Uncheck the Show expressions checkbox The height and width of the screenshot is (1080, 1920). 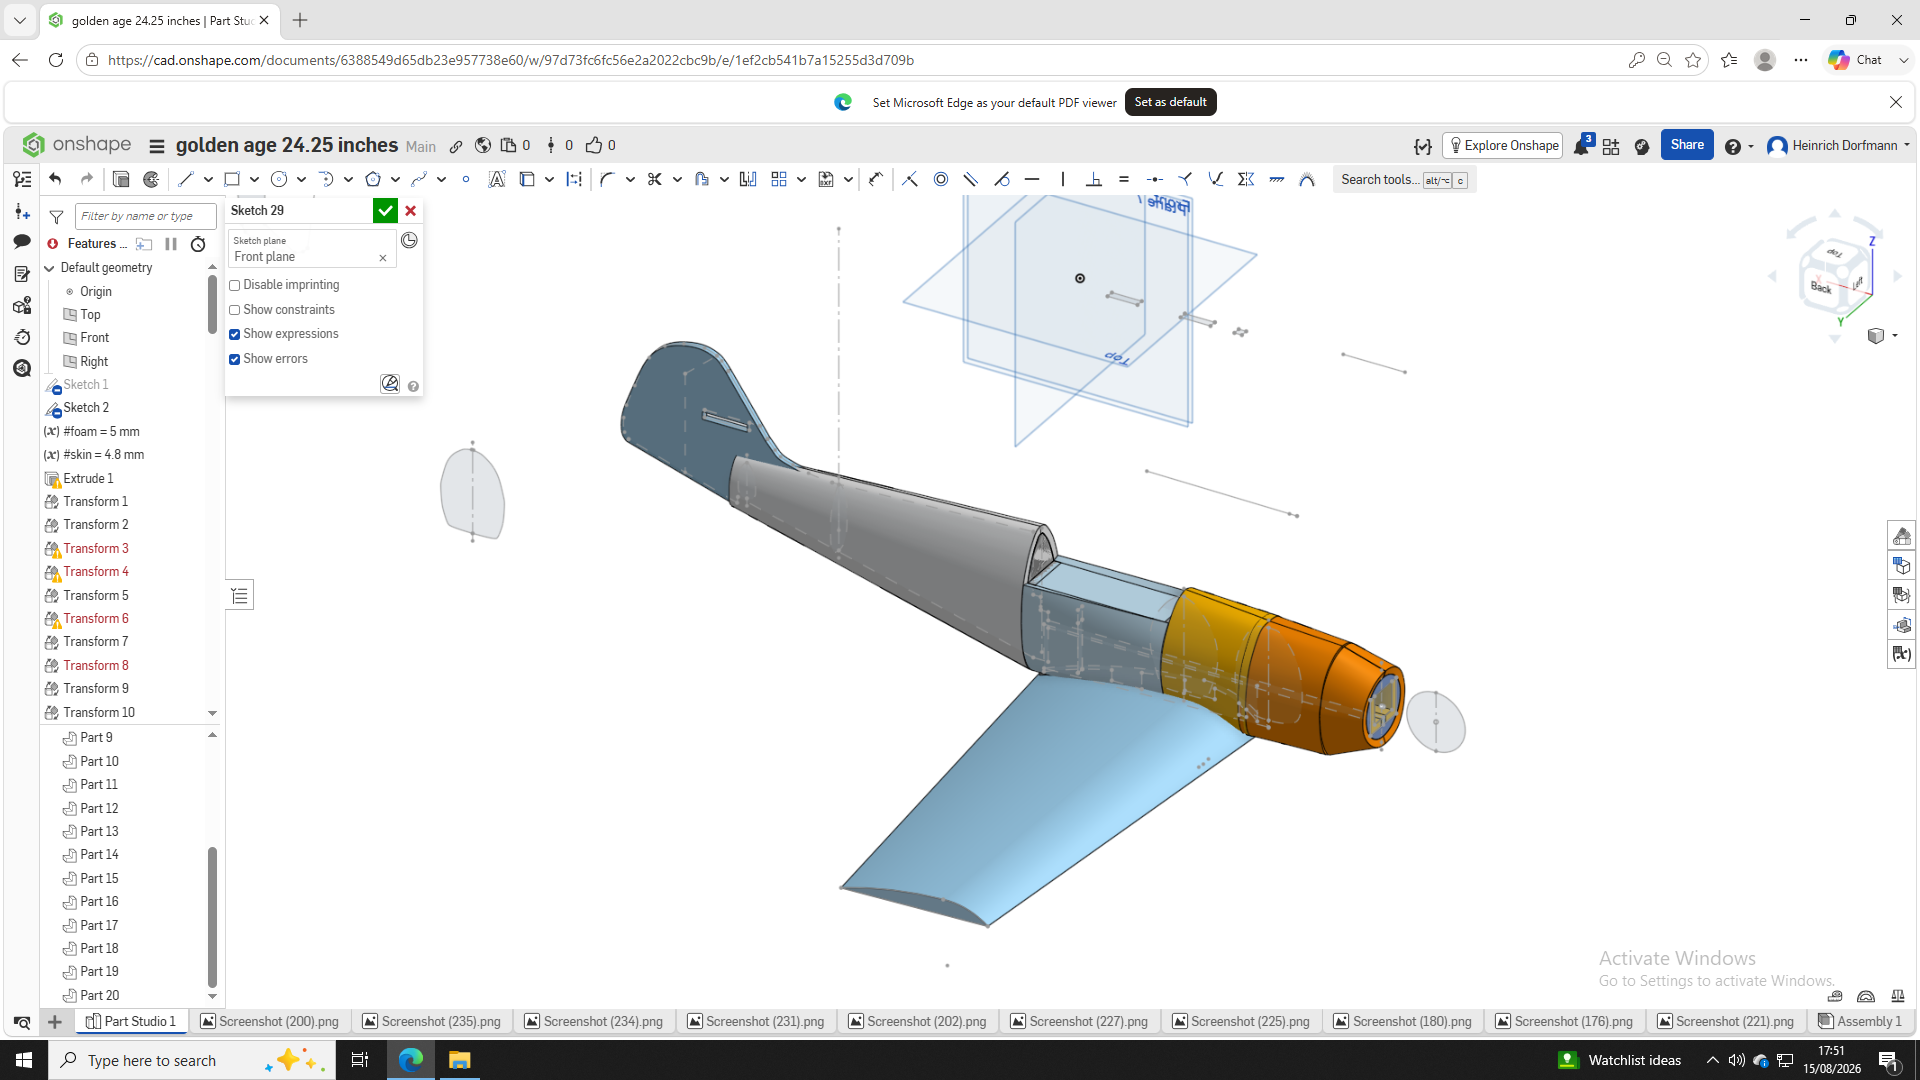point(235,335)
